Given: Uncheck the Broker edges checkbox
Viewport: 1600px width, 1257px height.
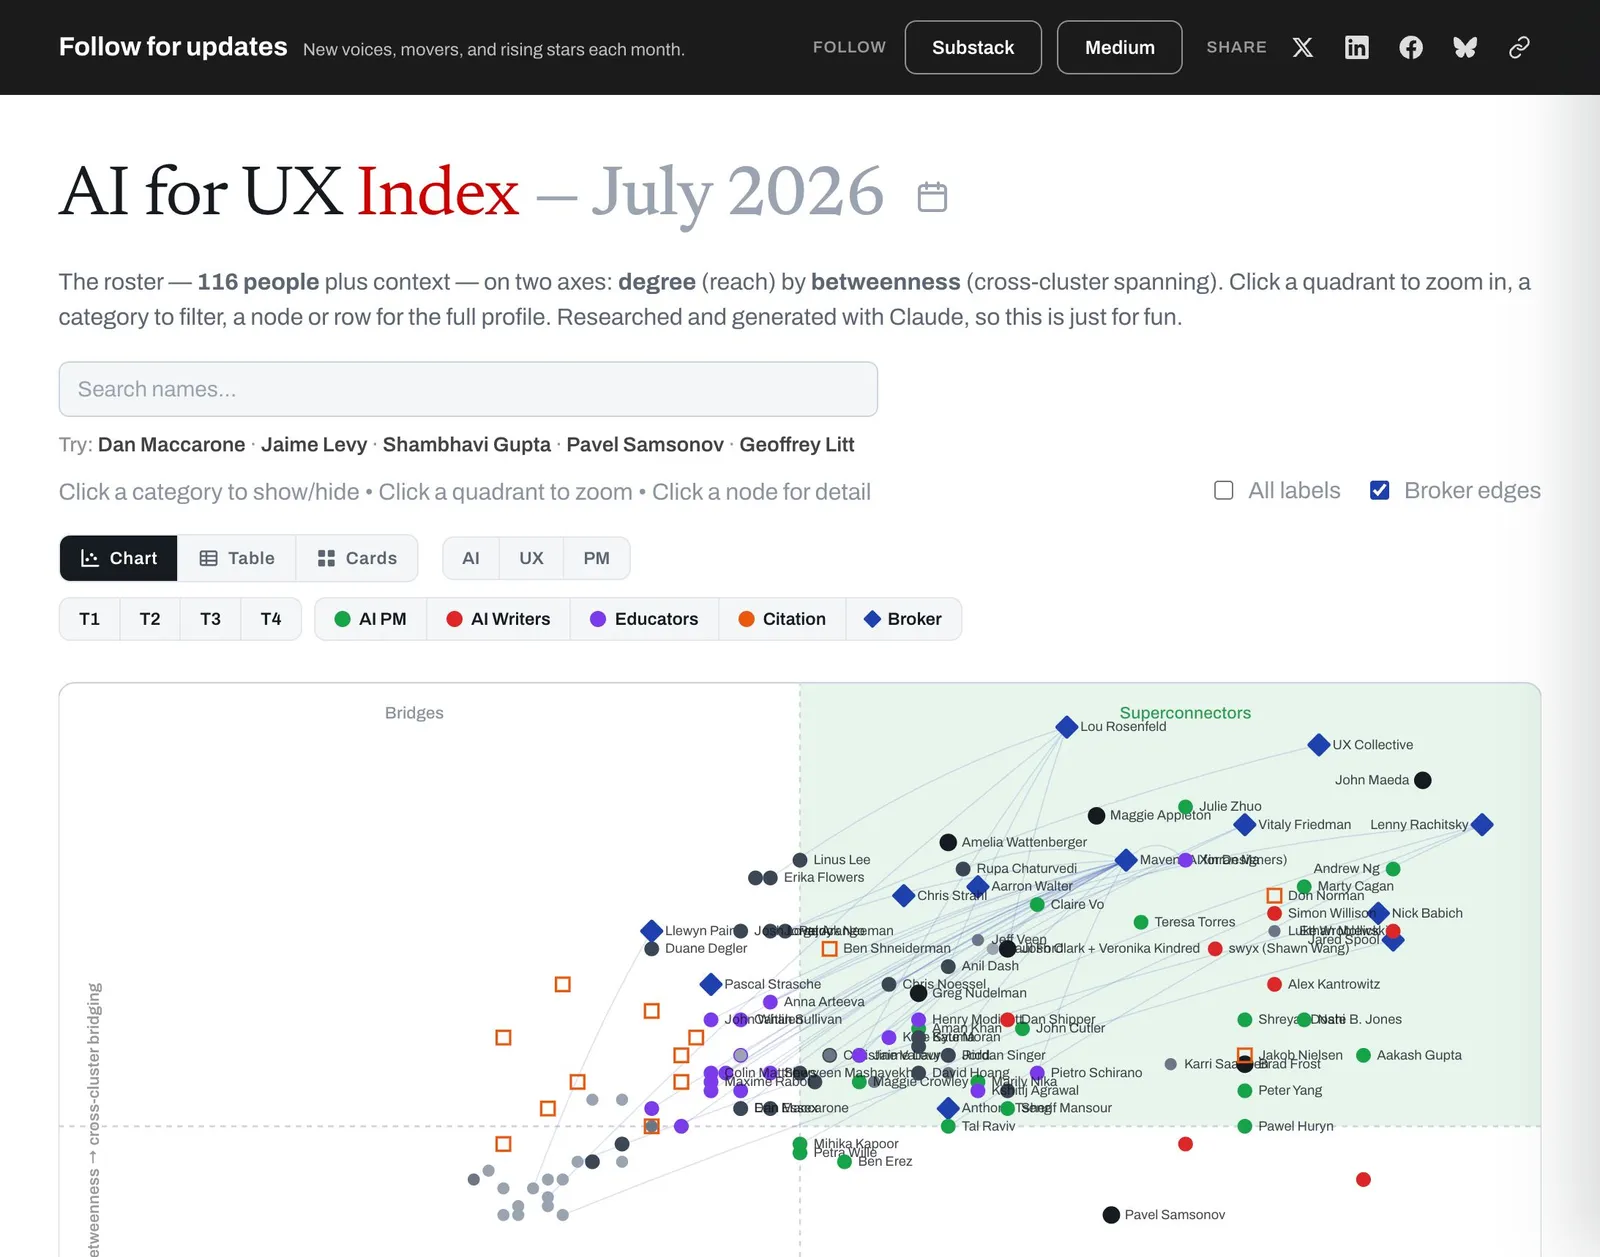Looking at the screenshot, I should coord(1379,490).
